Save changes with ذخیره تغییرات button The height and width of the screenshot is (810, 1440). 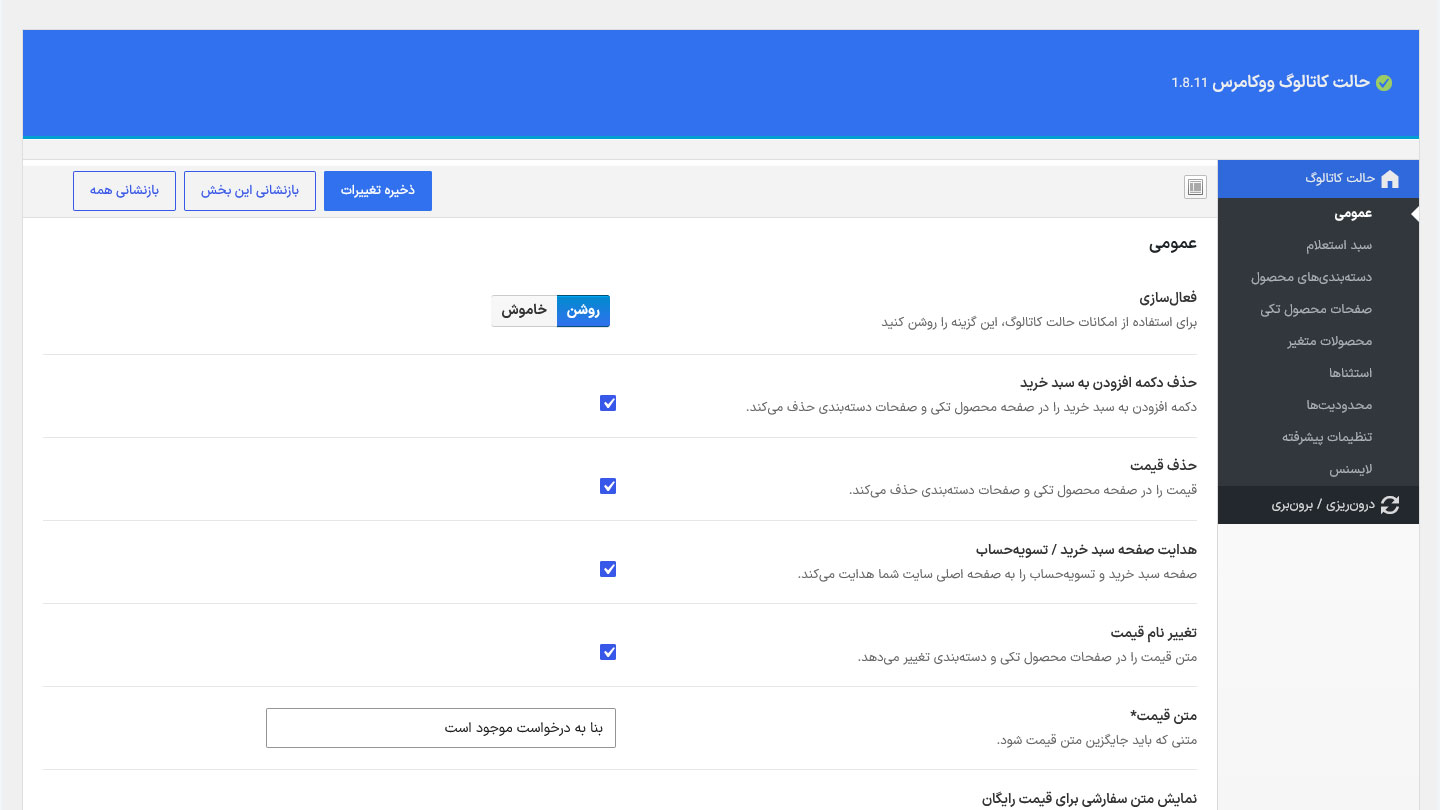pyautogui.click(x=378, y=191)
